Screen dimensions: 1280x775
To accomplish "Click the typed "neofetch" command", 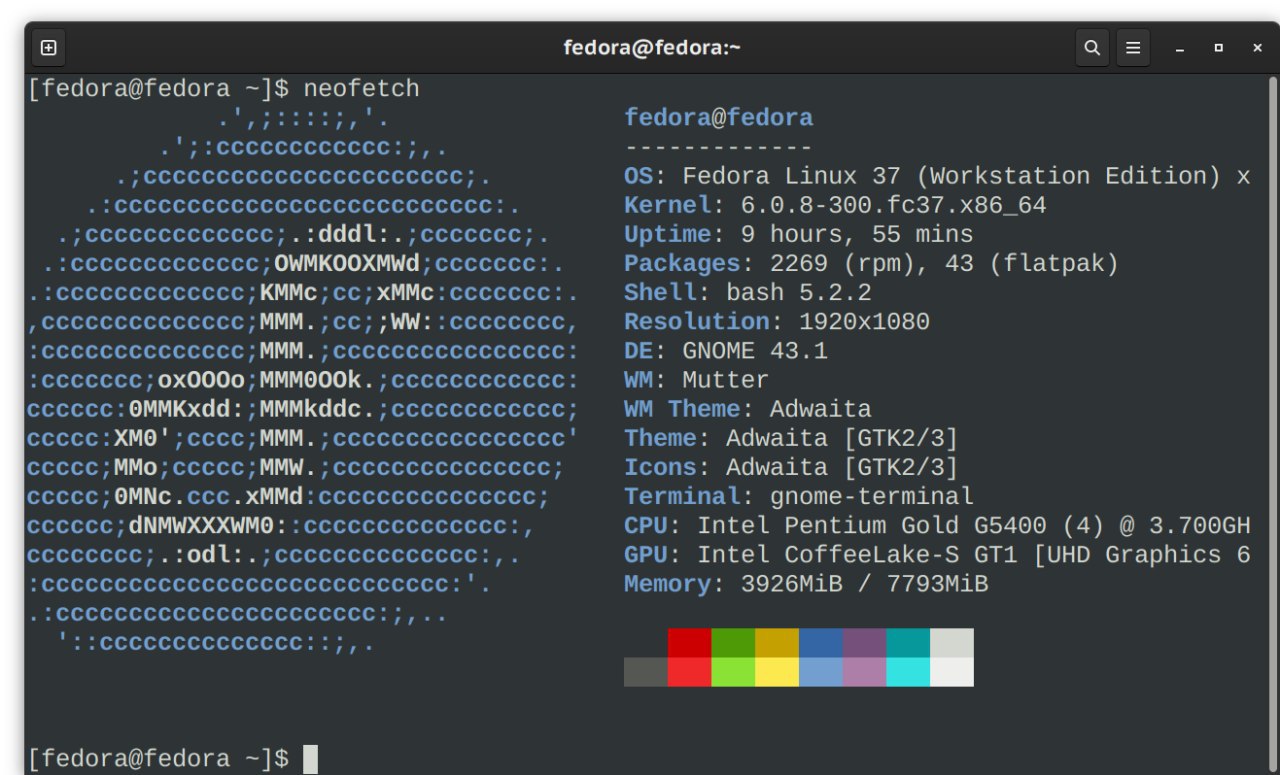I will point(362,89).
